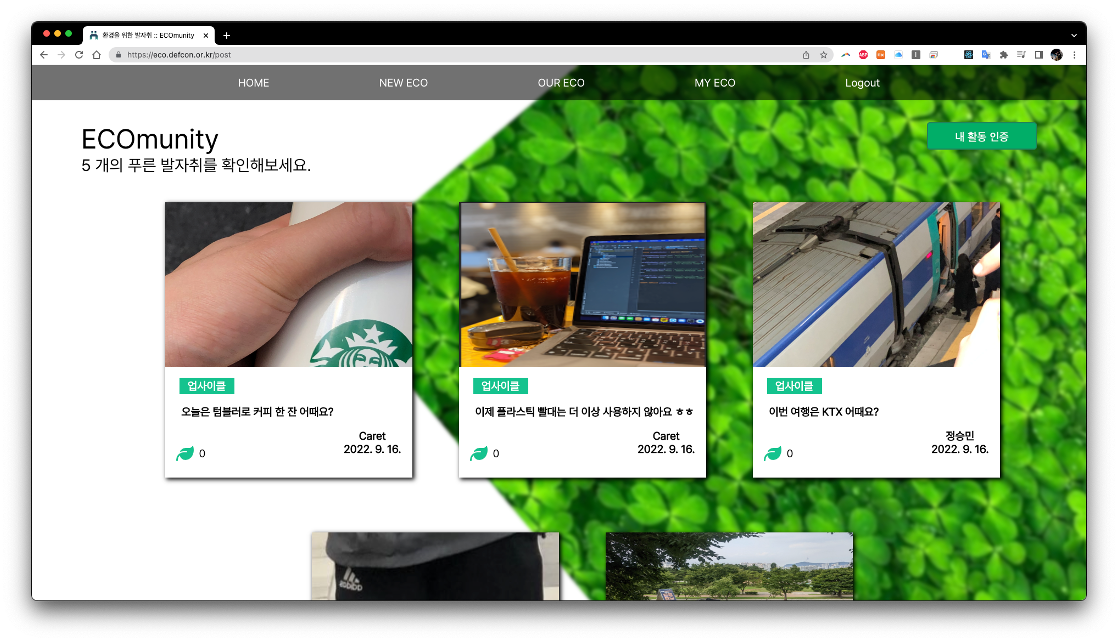
Task: Open the KTX train post image
Action: (876, 285)
